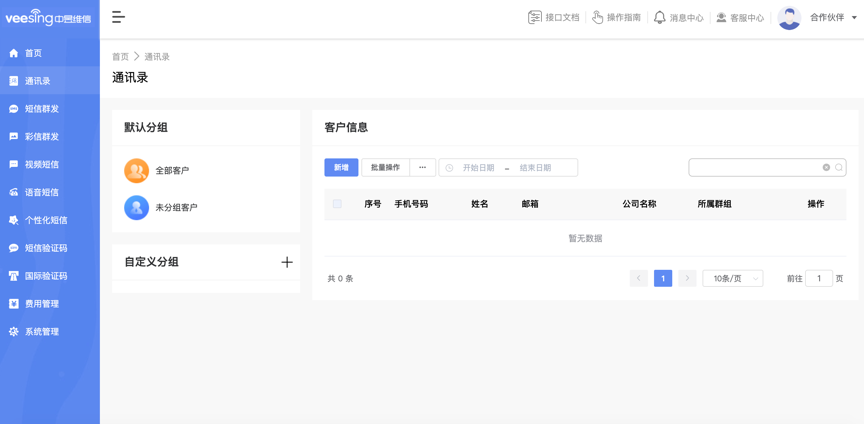864x424 pixels.
Task: Click the home icon in sidebar
Action: point(14,53)
